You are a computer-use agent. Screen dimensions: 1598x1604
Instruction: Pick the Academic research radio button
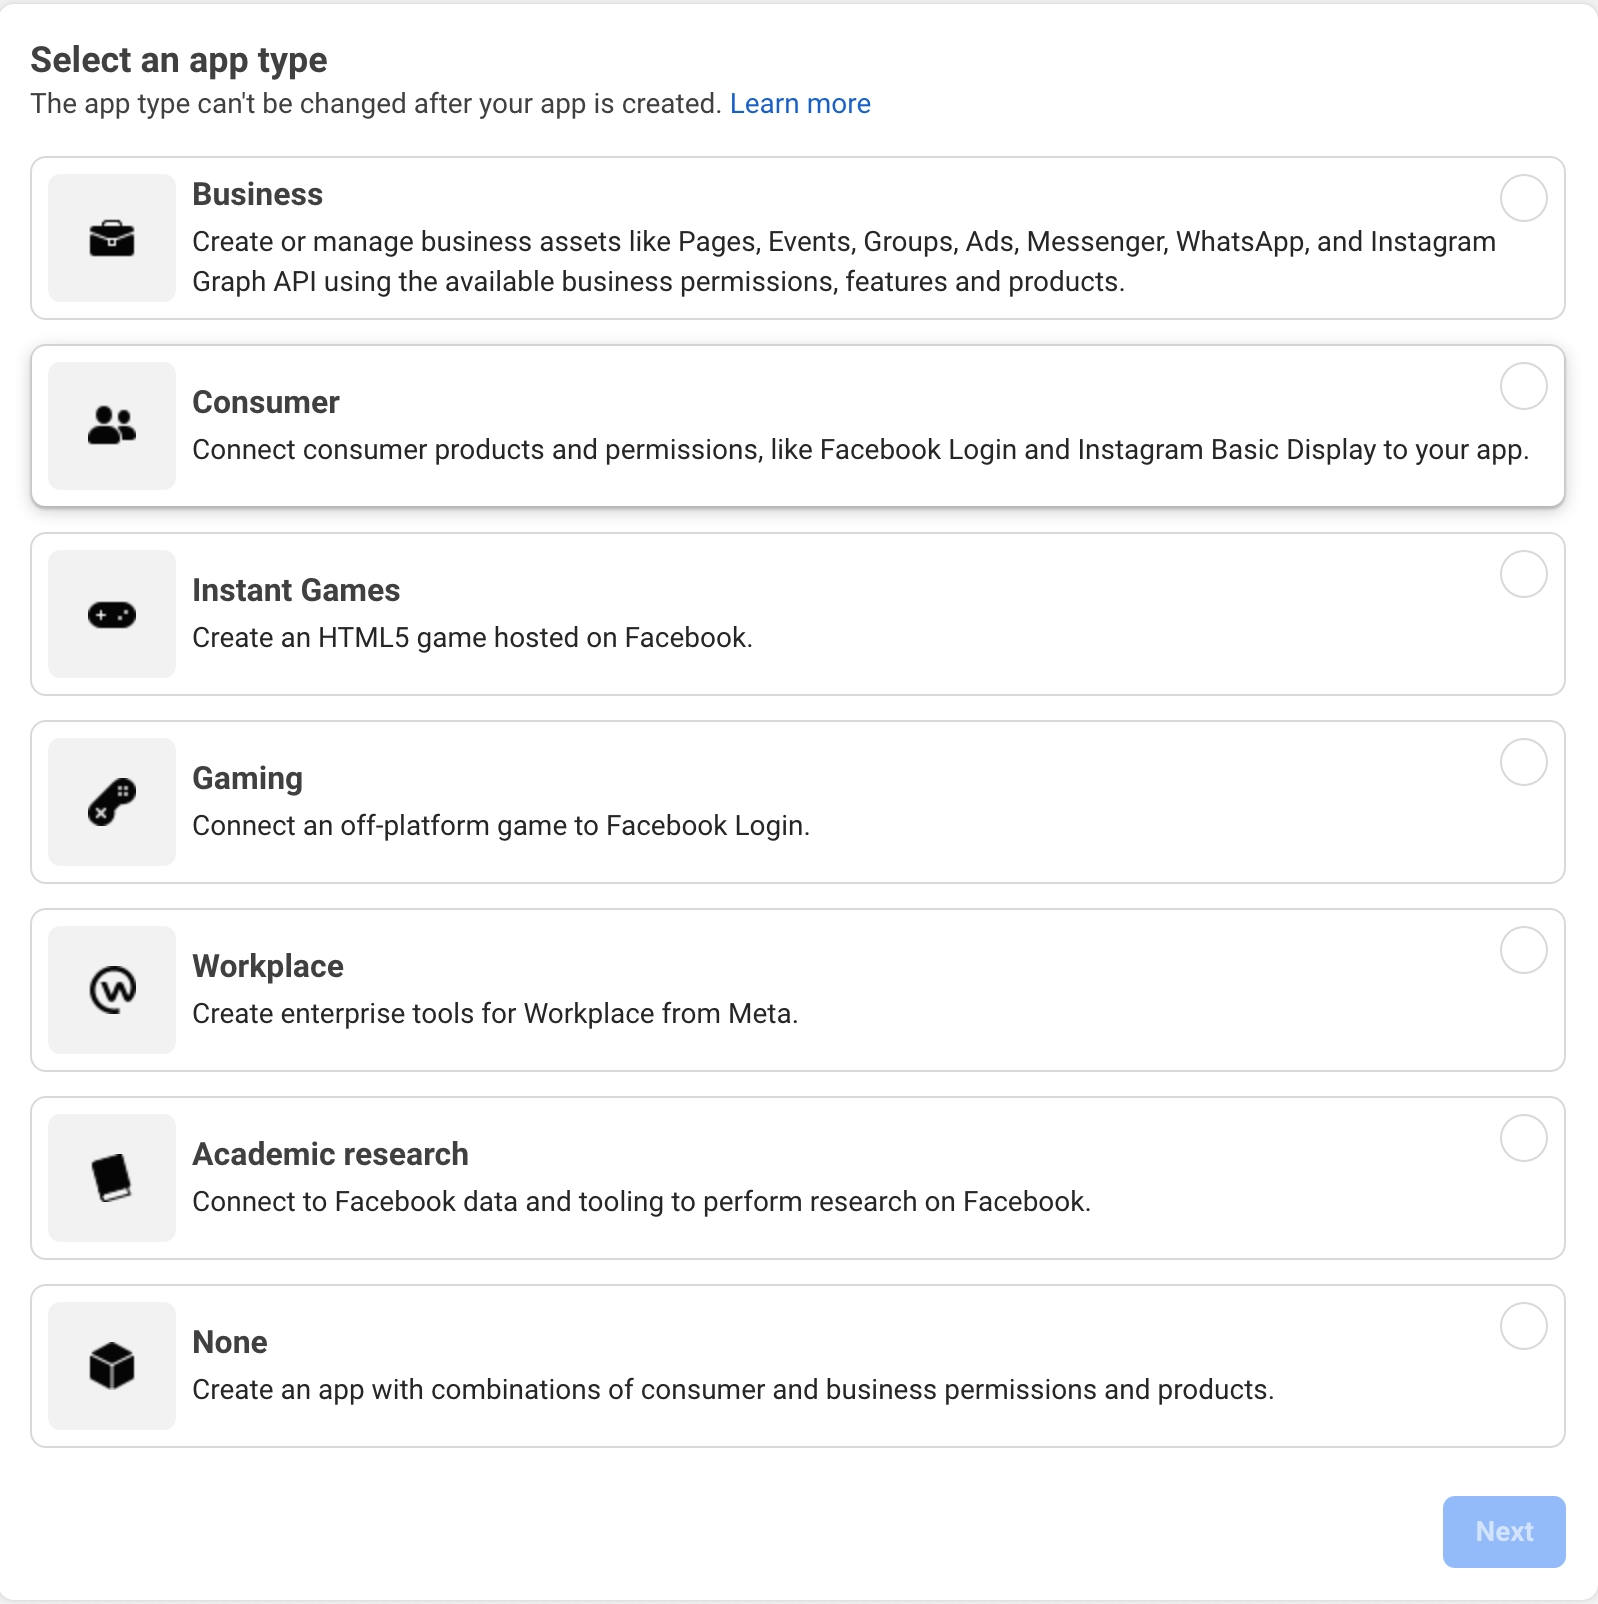(1523, 1138)
